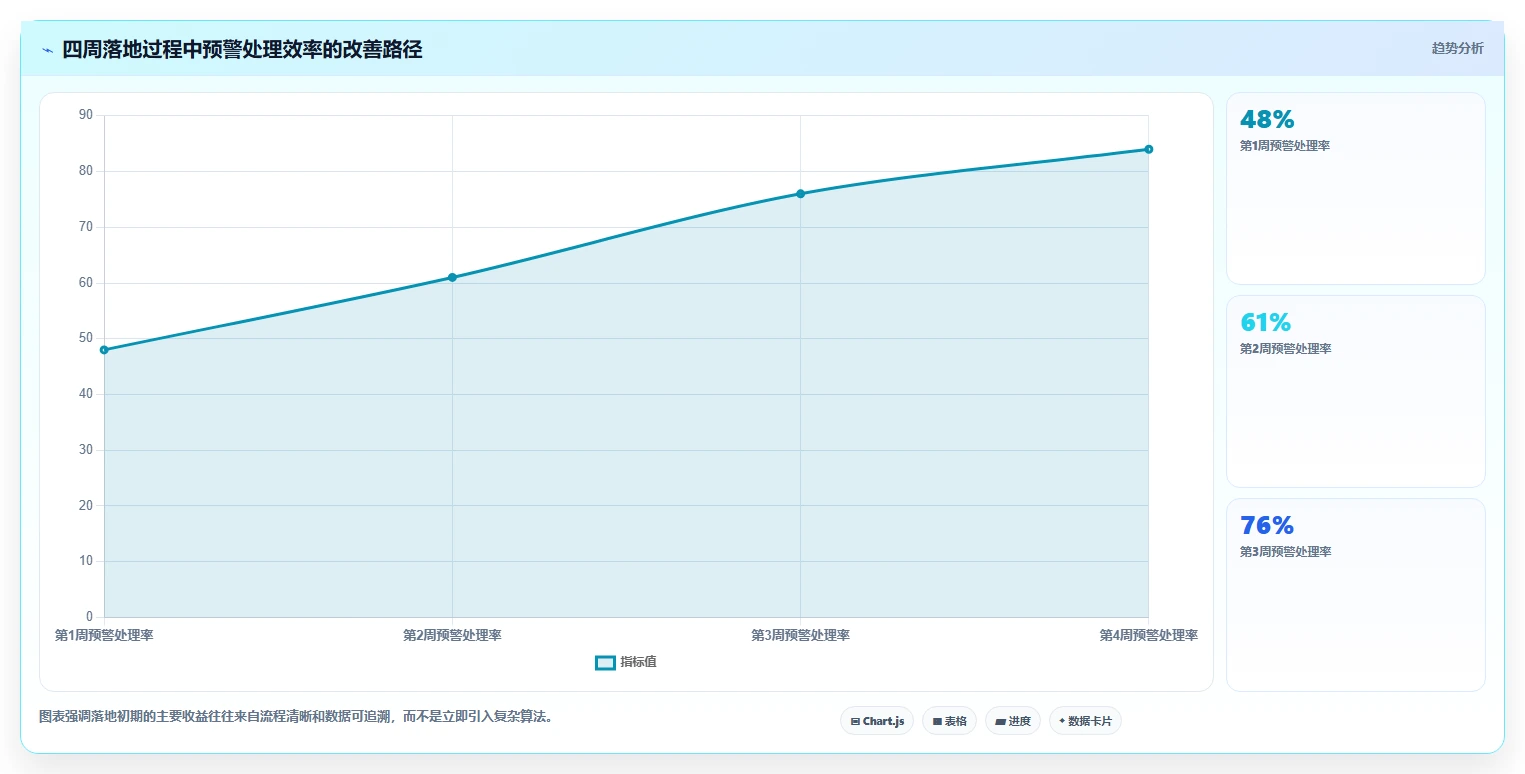Click the 61% value text
The width and height of the screenshot is (1525, 774).
tap(1265, 322)
